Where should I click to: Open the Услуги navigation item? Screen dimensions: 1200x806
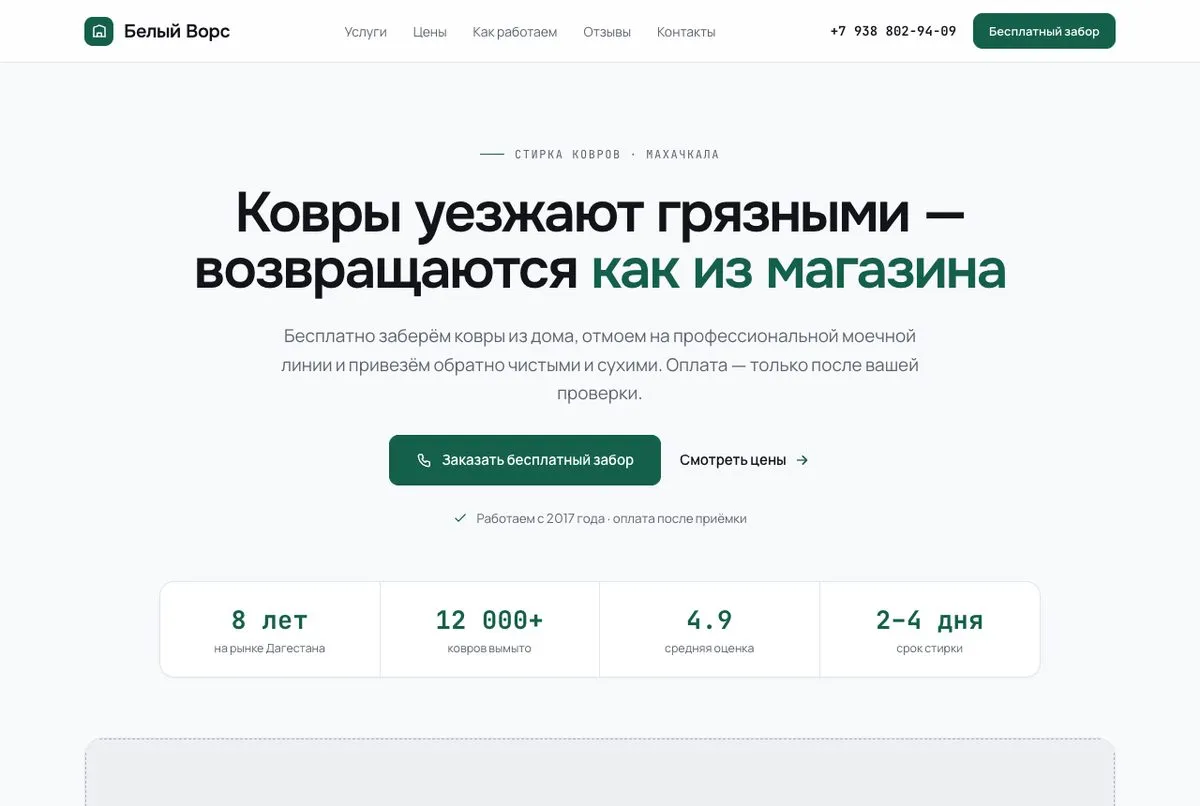pos(365,32)
